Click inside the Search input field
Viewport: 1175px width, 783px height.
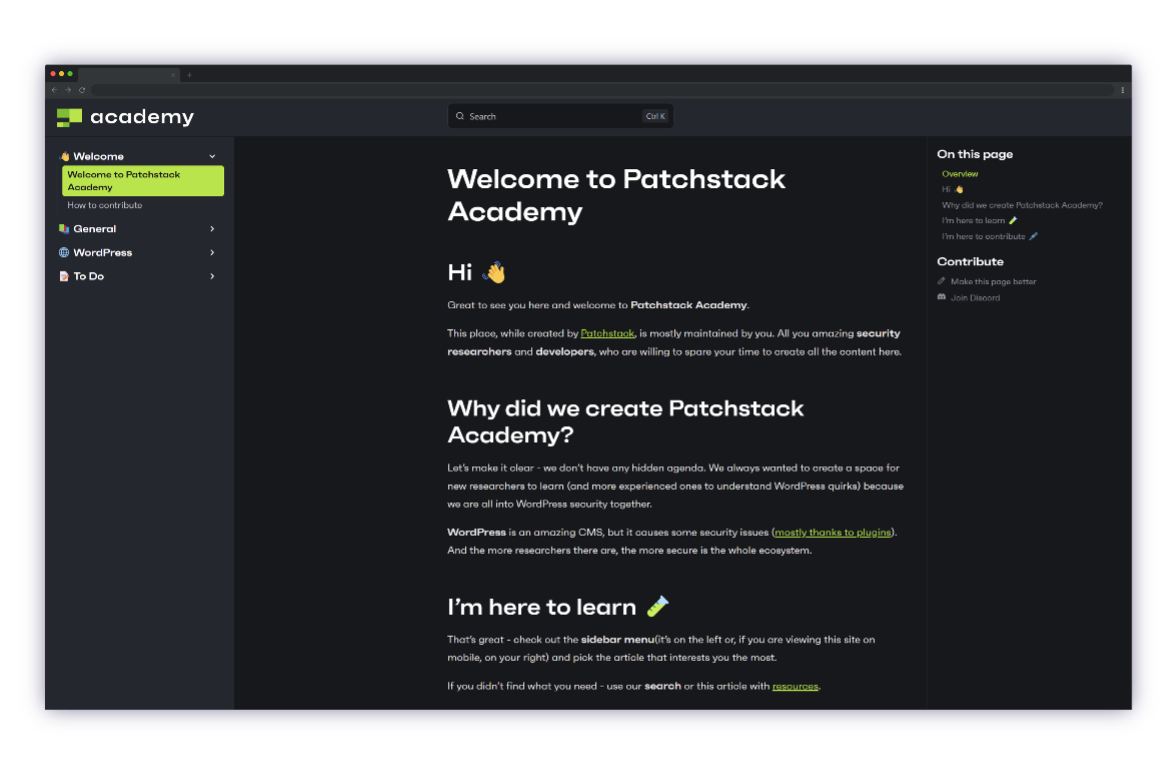pos(540,116)
